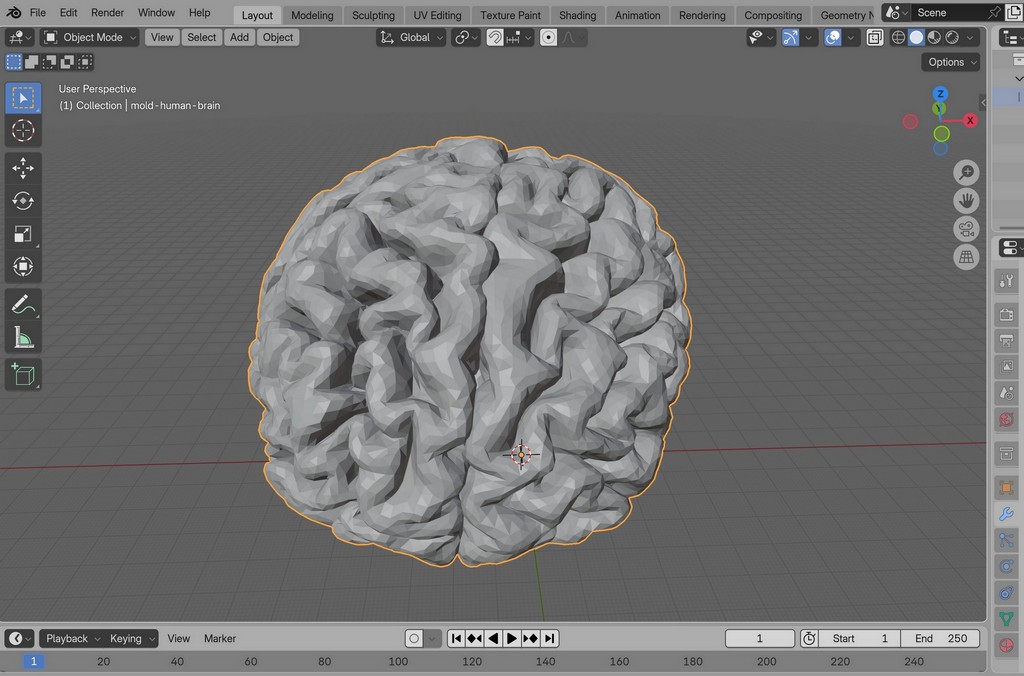The height and width of the screenshot is (676, 1024).
Task: Open the Object Constraints properties tab
Action: (x=1006, y=592)
